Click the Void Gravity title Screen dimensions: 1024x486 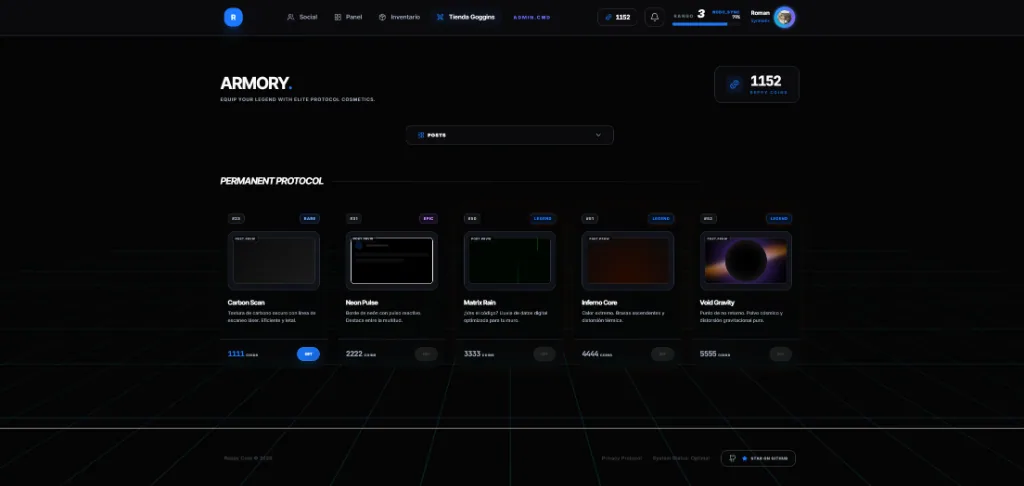tap(717, 303)
